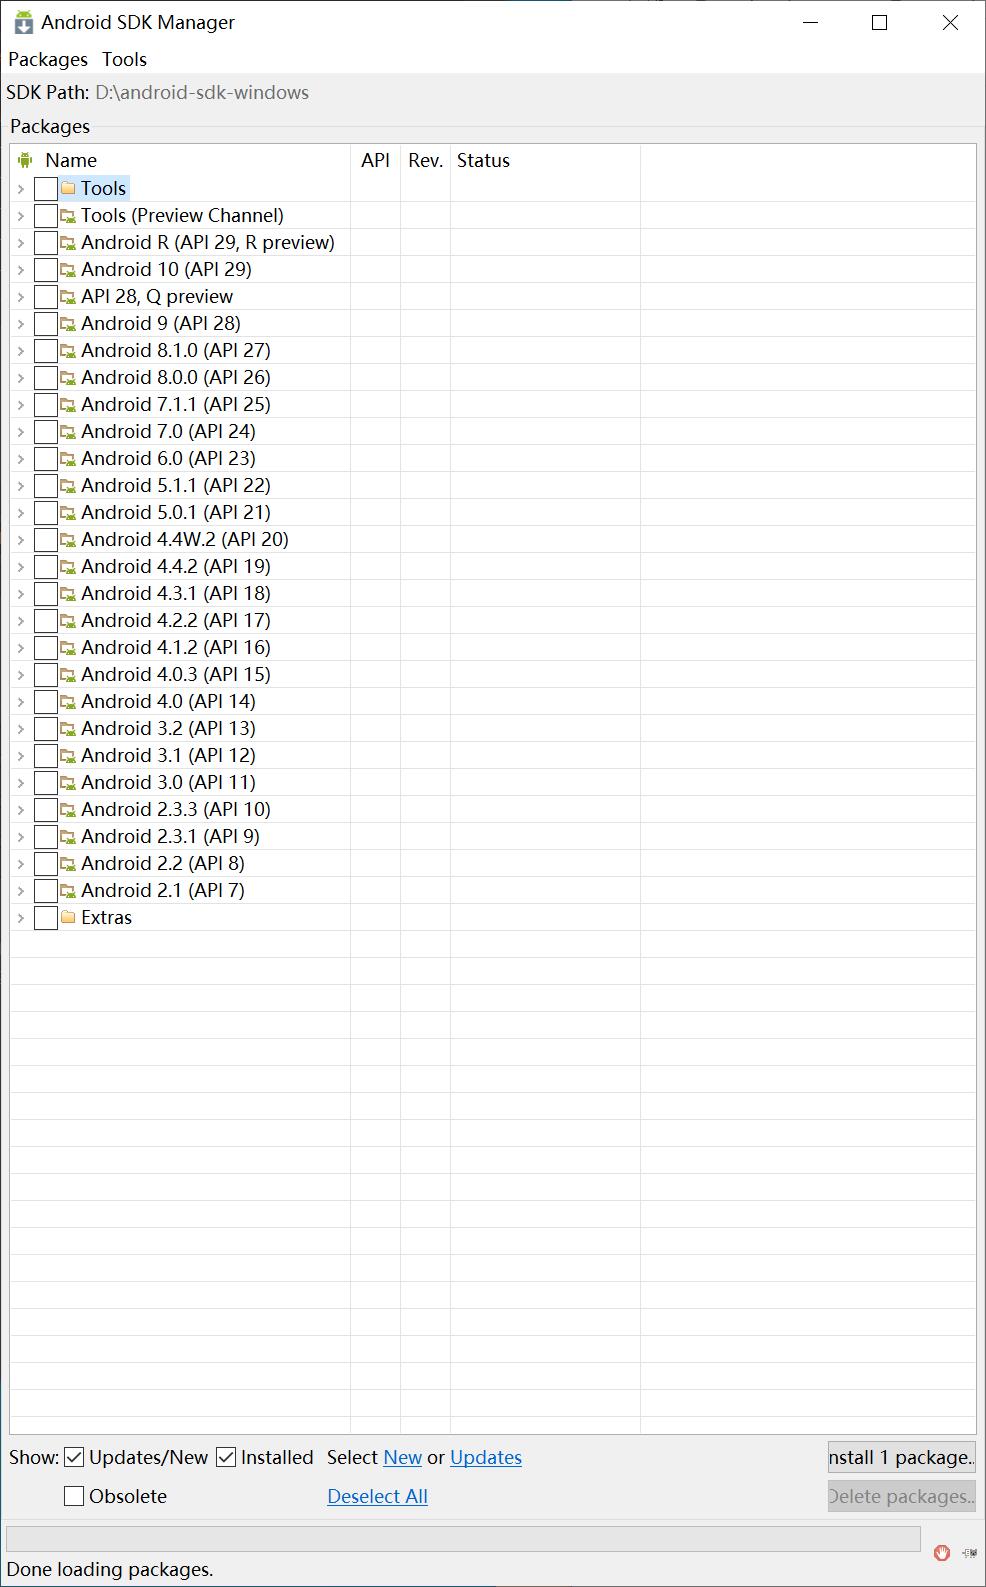
Task: Toggle the Updates/New show checkbox
Action: (x=74, y=1457)
